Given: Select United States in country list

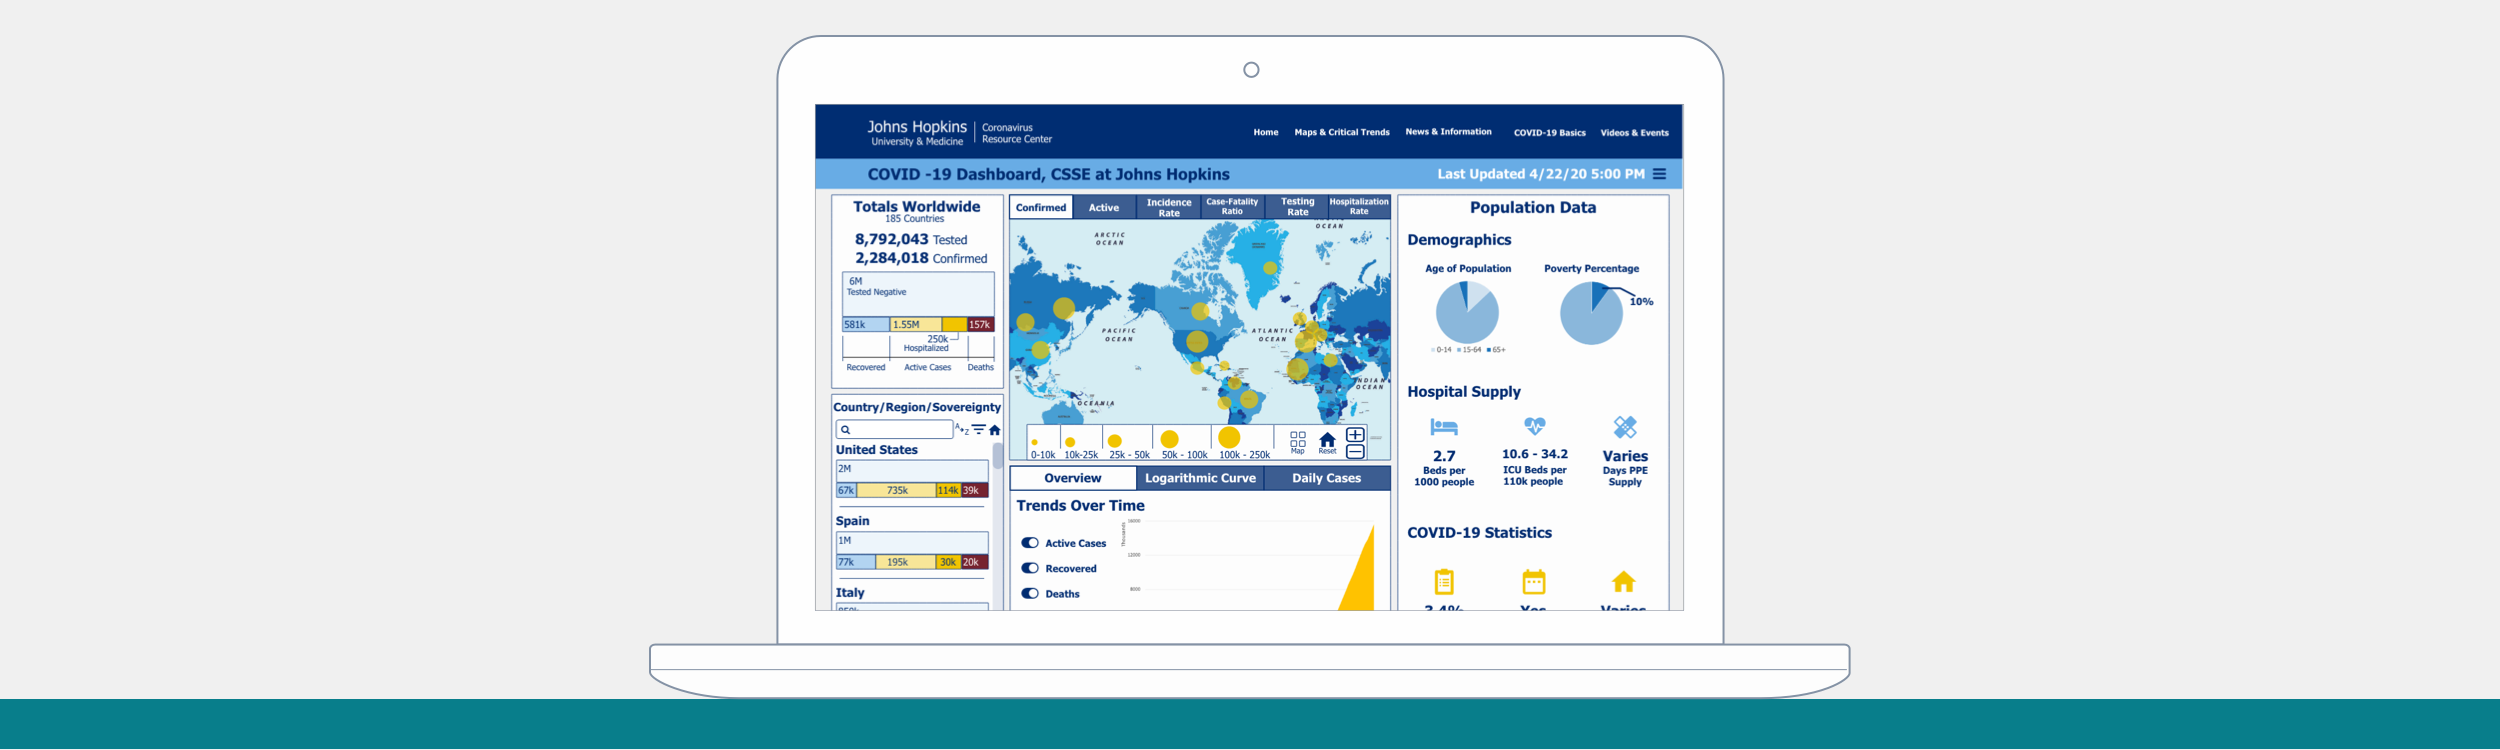Looking at the screenshot, I should tap(877, 450).
